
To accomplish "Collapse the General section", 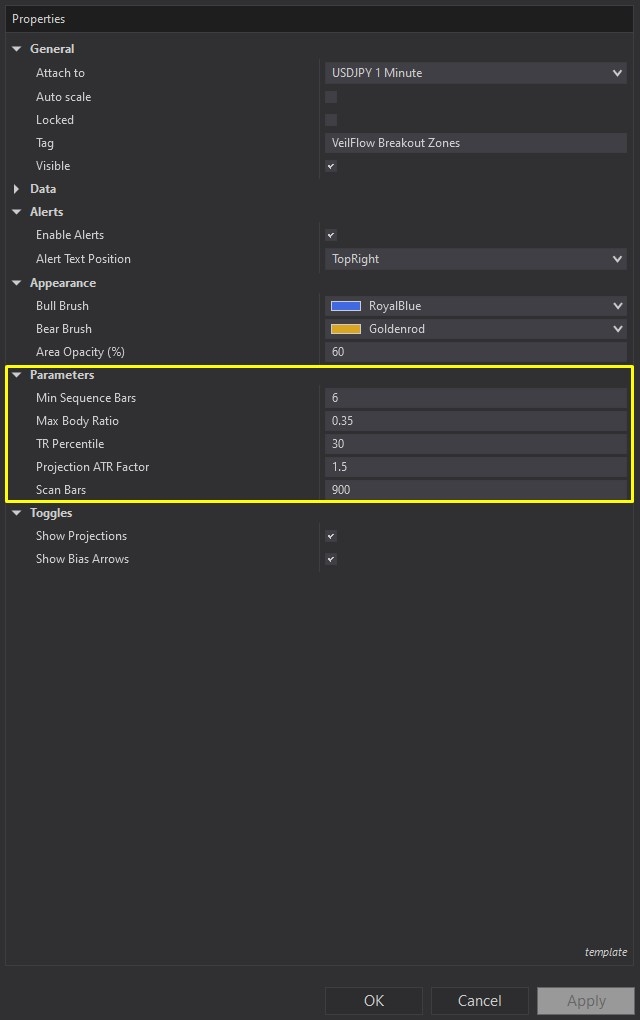I will 15,48.
